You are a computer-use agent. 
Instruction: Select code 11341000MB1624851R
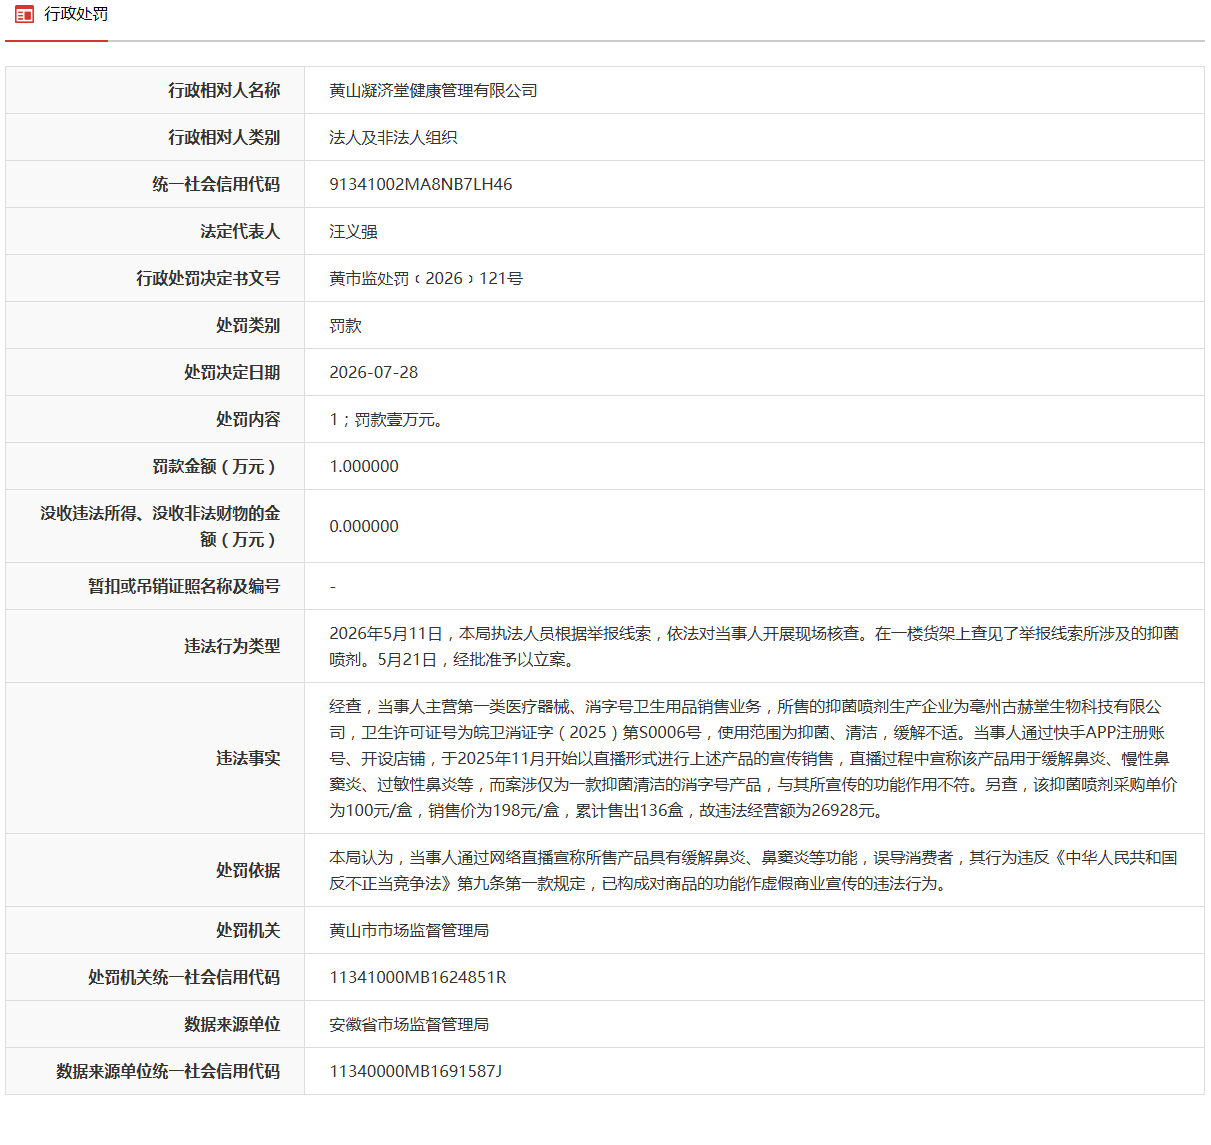click(x=418, y=977)
